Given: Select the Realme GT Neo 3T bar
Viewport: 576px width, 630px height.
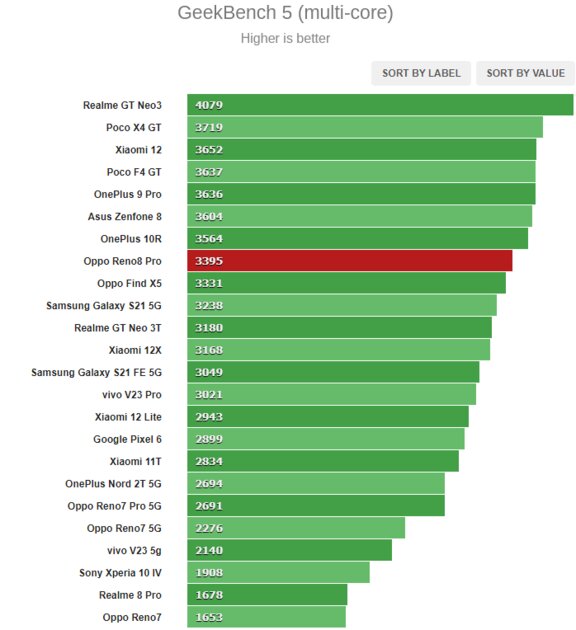Looking at the screenshot, I should [x=339, y=328].
